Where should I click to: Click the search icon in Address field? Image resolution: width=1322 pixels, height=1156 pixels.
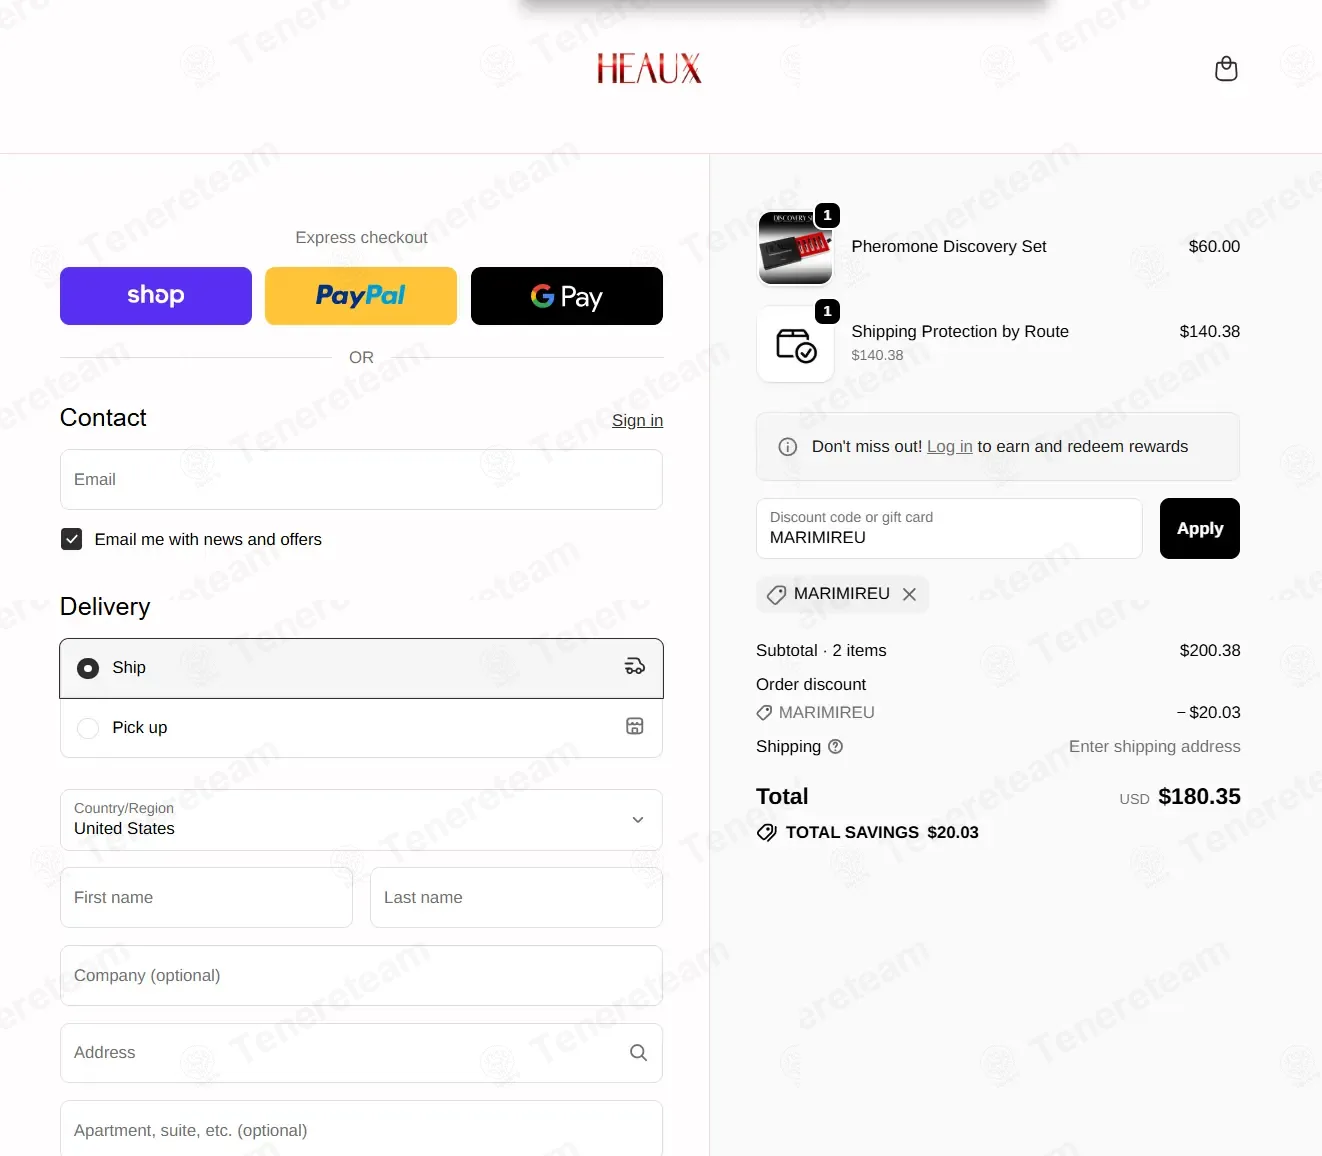click(x=638, y=1053)
